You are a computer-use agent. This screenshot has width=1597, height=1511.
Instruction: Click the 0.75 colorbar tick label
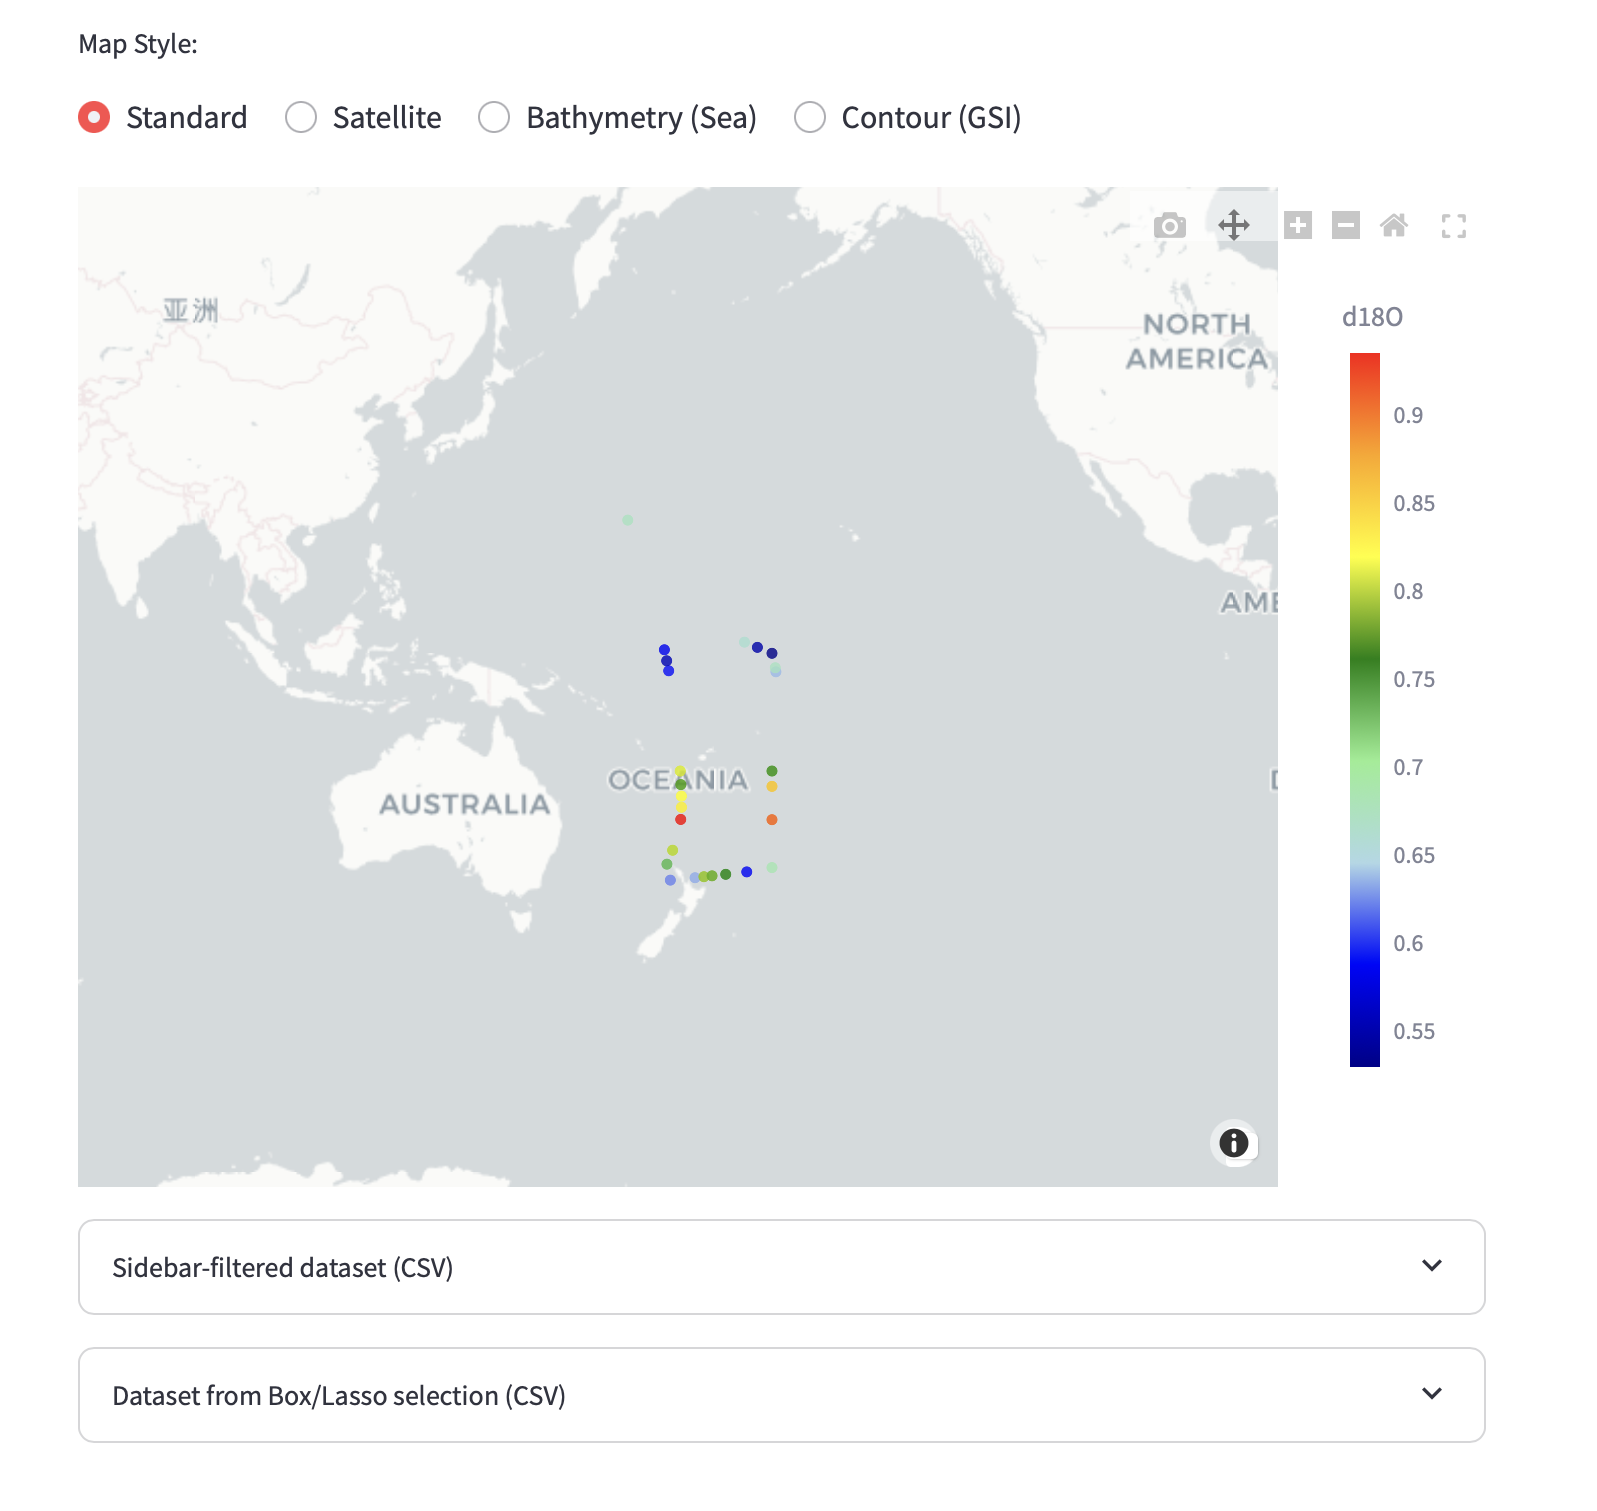[x=1414, y=679]
